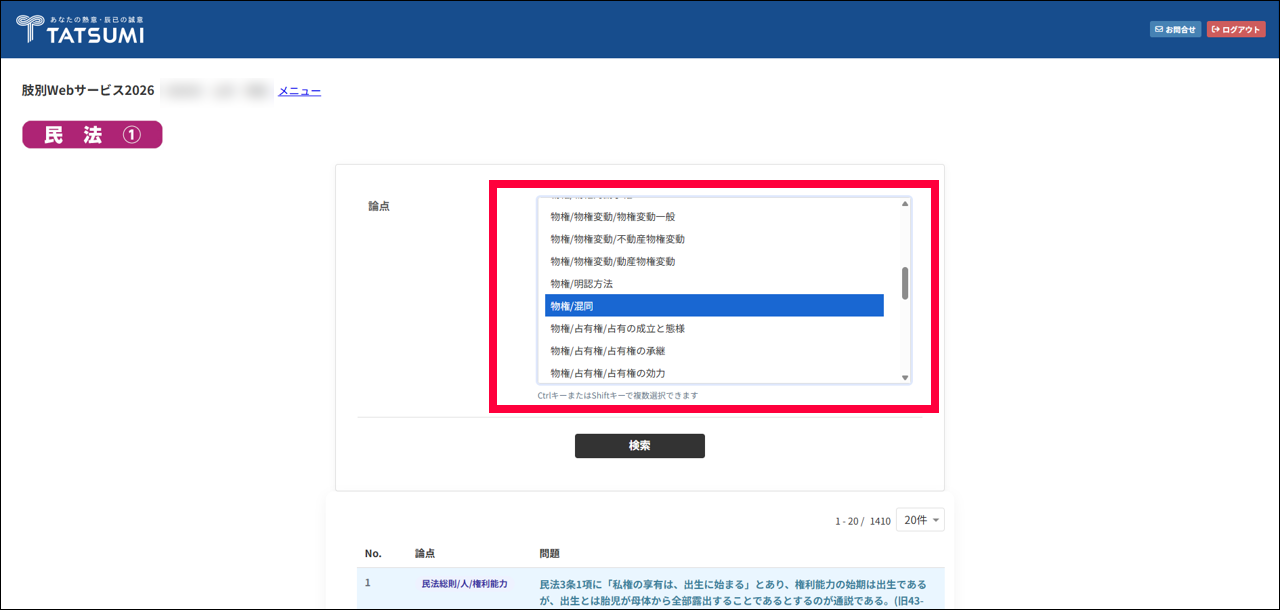Select 物権/占有権/占有の成立と態様 option
Screen dimensions: 1280x610
(x=617, y=328)
